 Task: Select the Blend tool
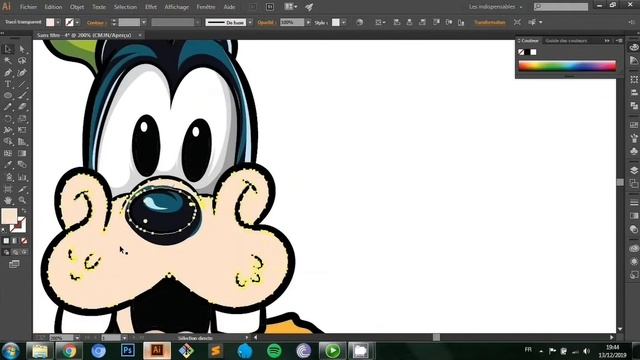22,164
